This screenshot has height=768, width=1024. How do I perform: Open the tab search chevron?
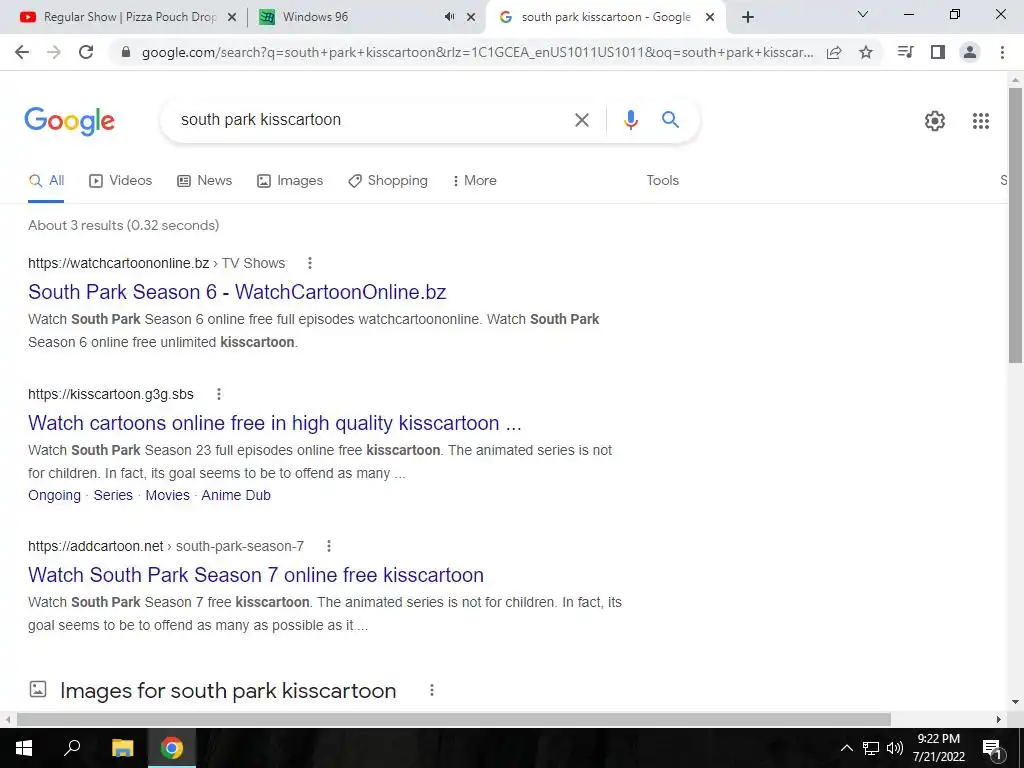tap(863, 14)
